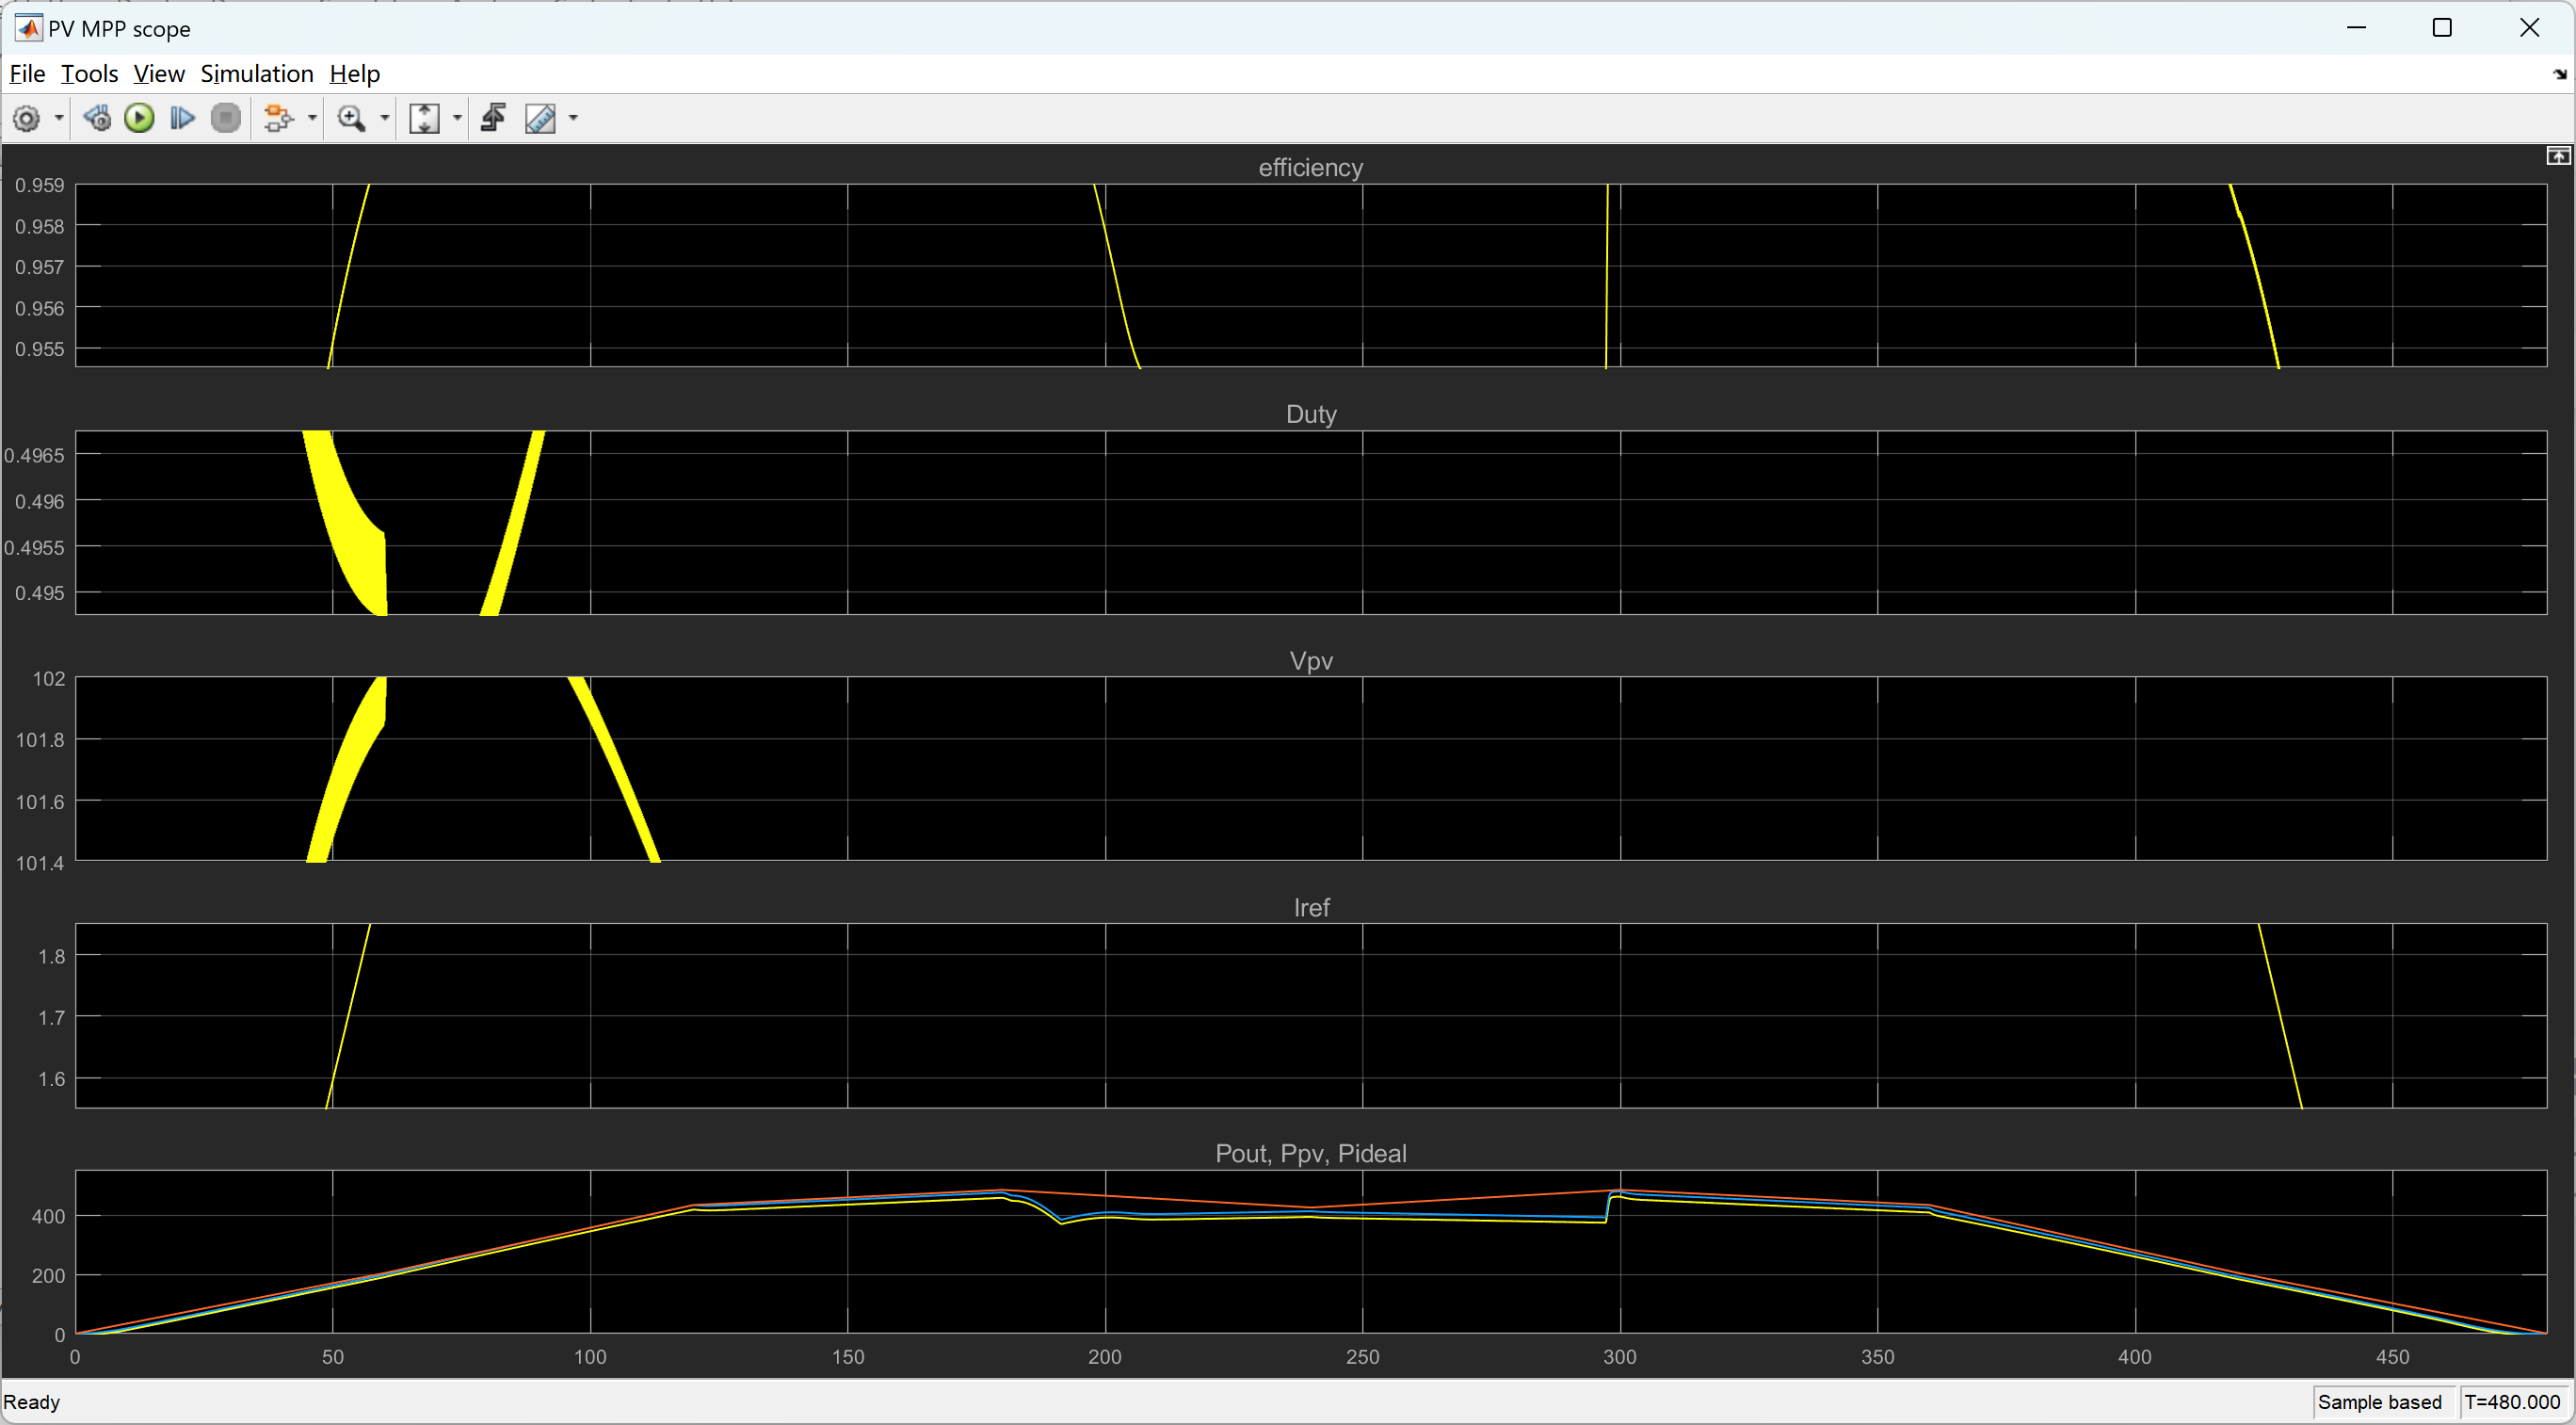Click the Run simulation play button
Image resolution: width=2576 pixels, height=1425 pixels.
pyautogui.click(x=140, y=120)
